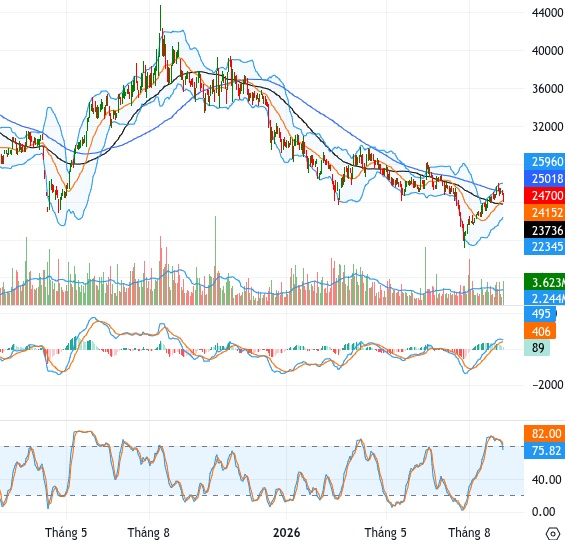Image resolution: width=565 pixels, height=540 pixels.
Task: Click the blue 75.82 stochastic label
Action: [544, 450]
